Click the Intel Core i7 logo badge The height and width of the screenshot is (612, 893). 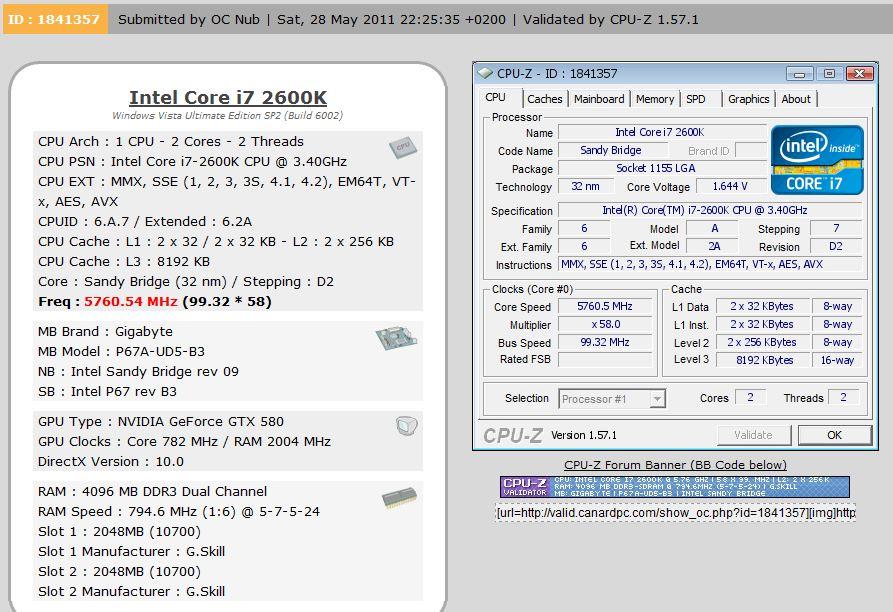pyautogui.click(x=817, y=160)
